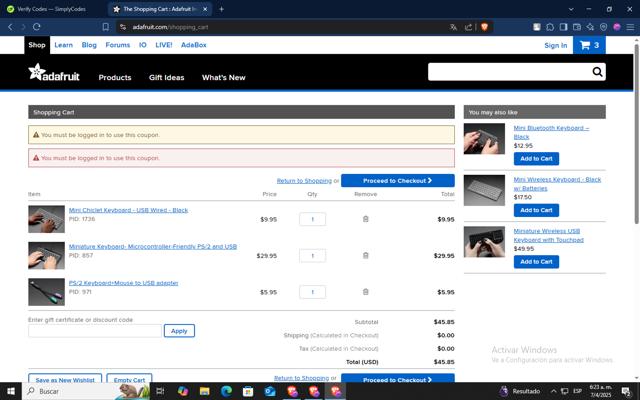Open the Windows Start menu
The width and height of the screenshot is (640, 400).
(x=11, y=391)
